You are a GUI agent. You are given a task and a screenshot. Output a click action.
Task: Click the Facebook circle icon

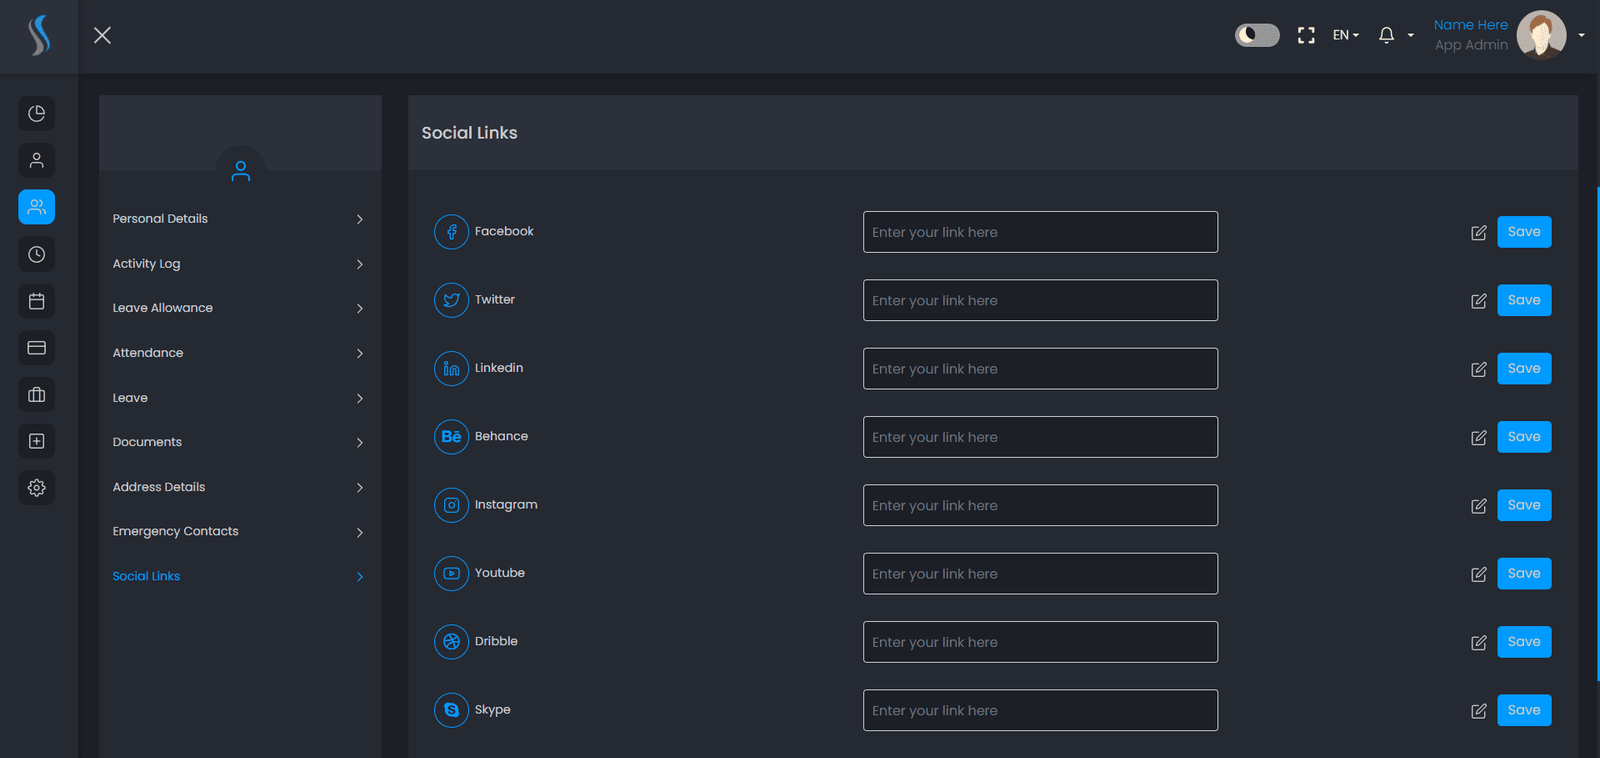[451, 232]
